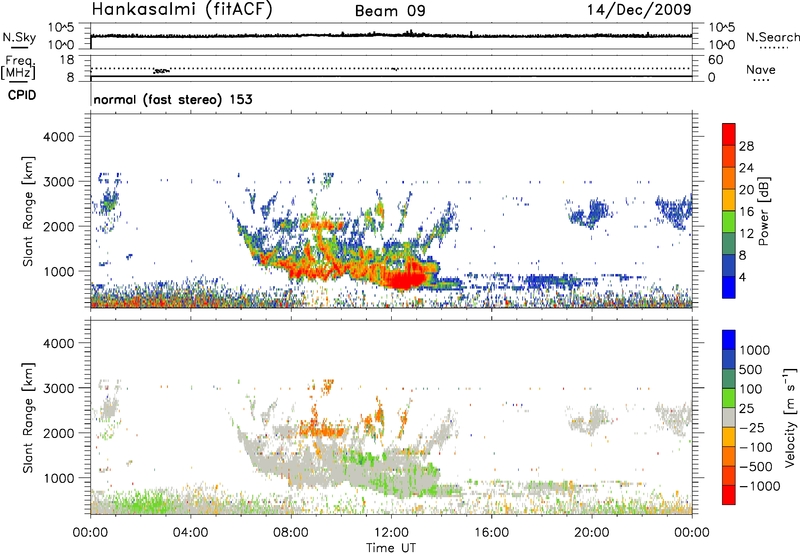Viewport: 800px width, 554px height.
Task: Click the "Freq. [MHz]" axis label
Action: 19,67
